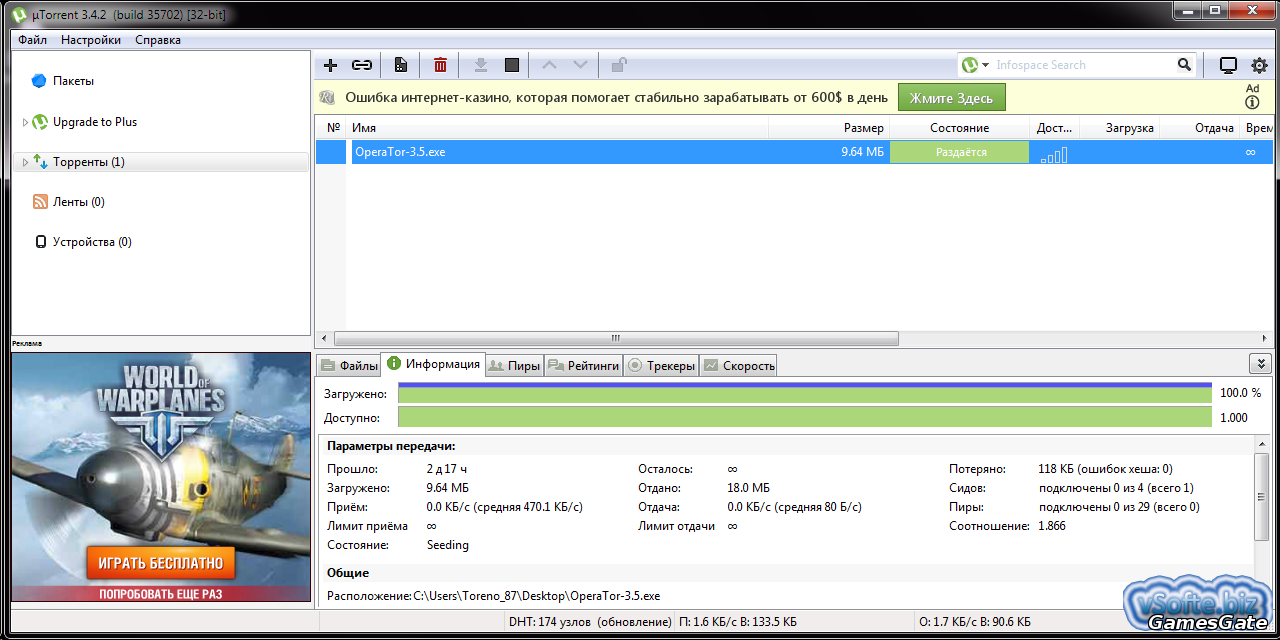
Task: Select Пакеты in the sidebar
Action: [x=73, y=81]
